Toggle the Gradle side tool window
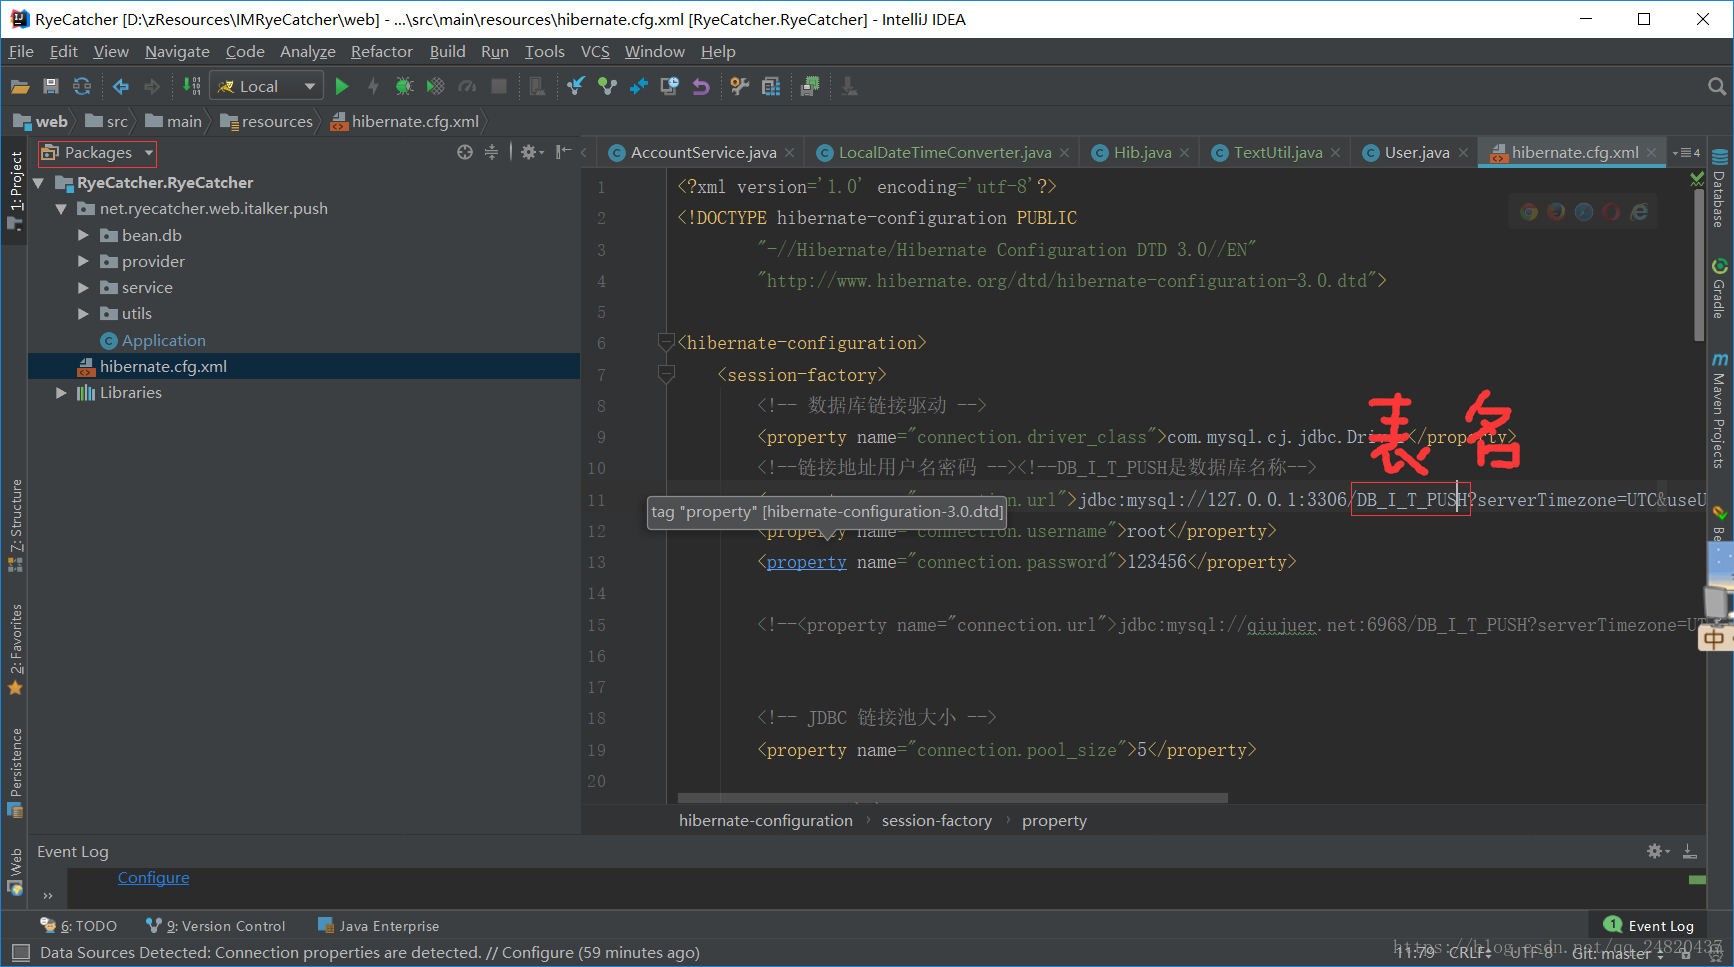1734x967 pixels. (x=1719, y=289)
